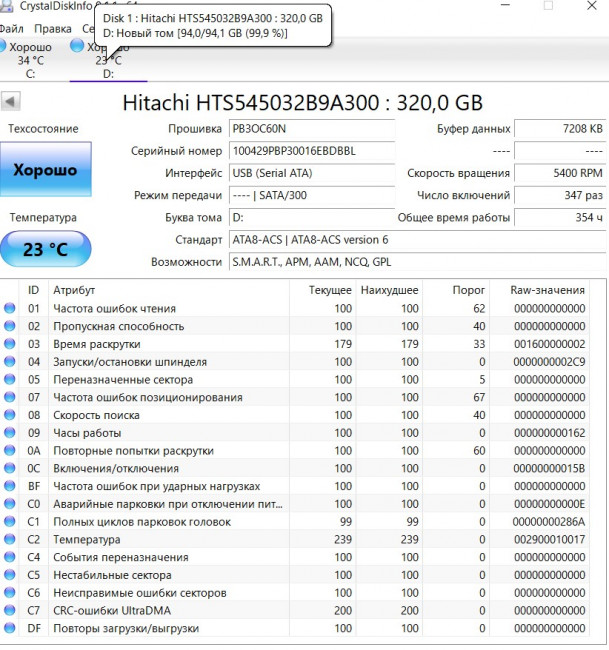Screen dimensions: 609x650
Task: Click the 354 ч total hours value
Action: (560, 218)
